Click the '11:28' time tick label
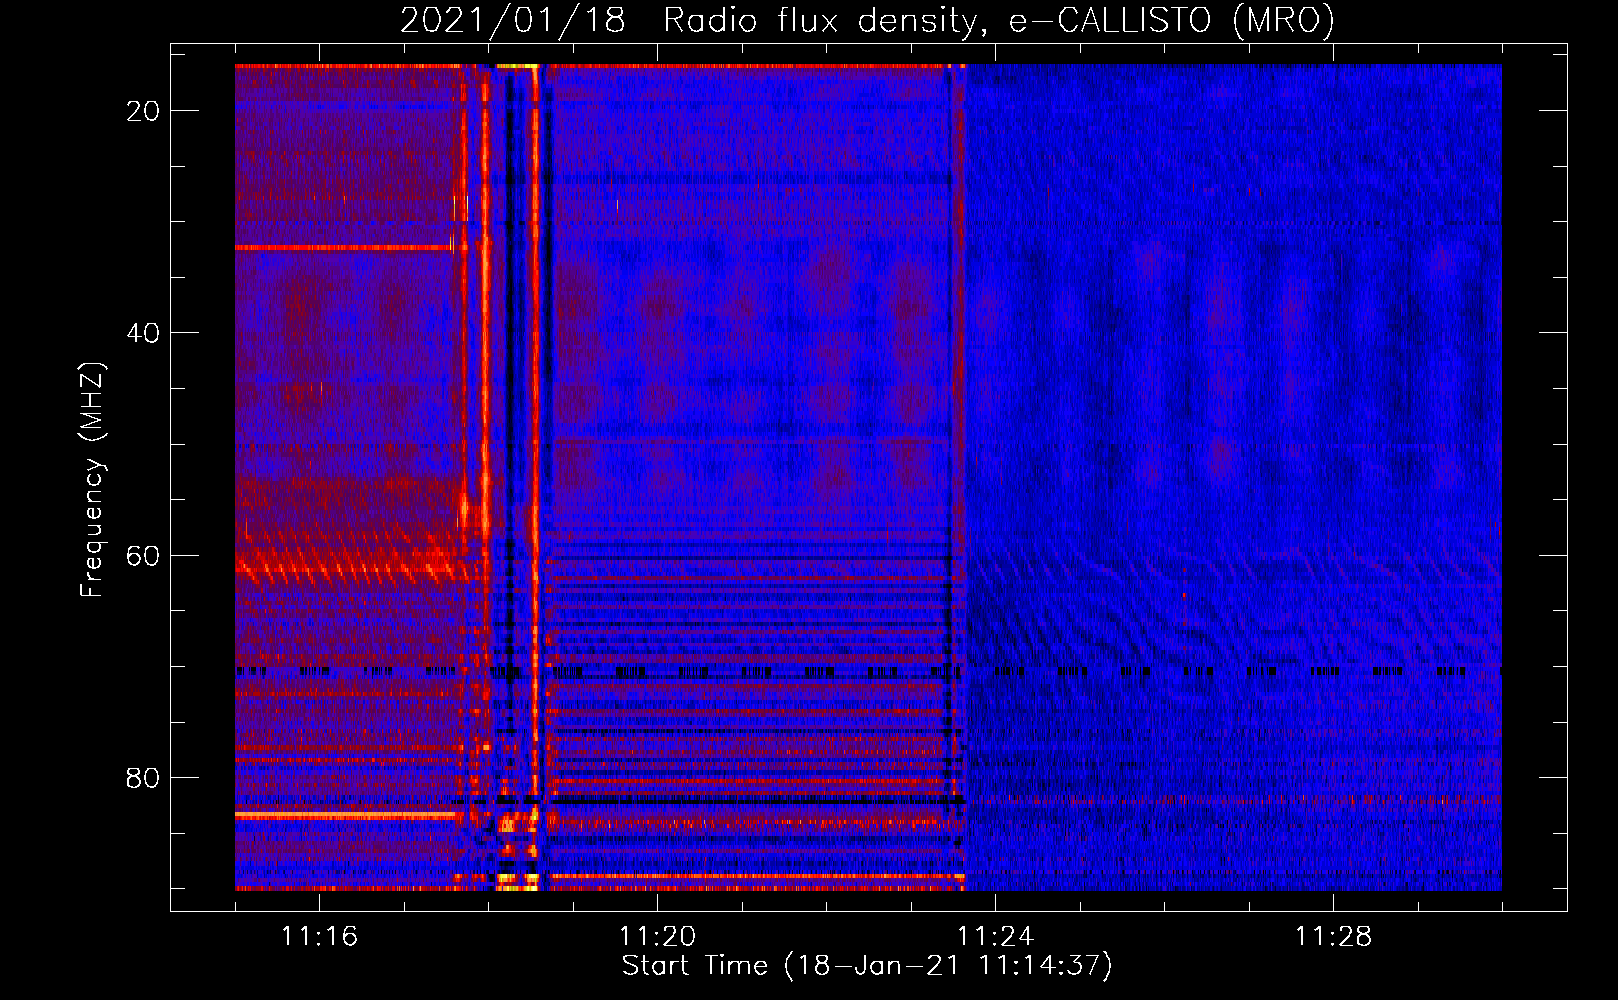 click(1333, 937)
